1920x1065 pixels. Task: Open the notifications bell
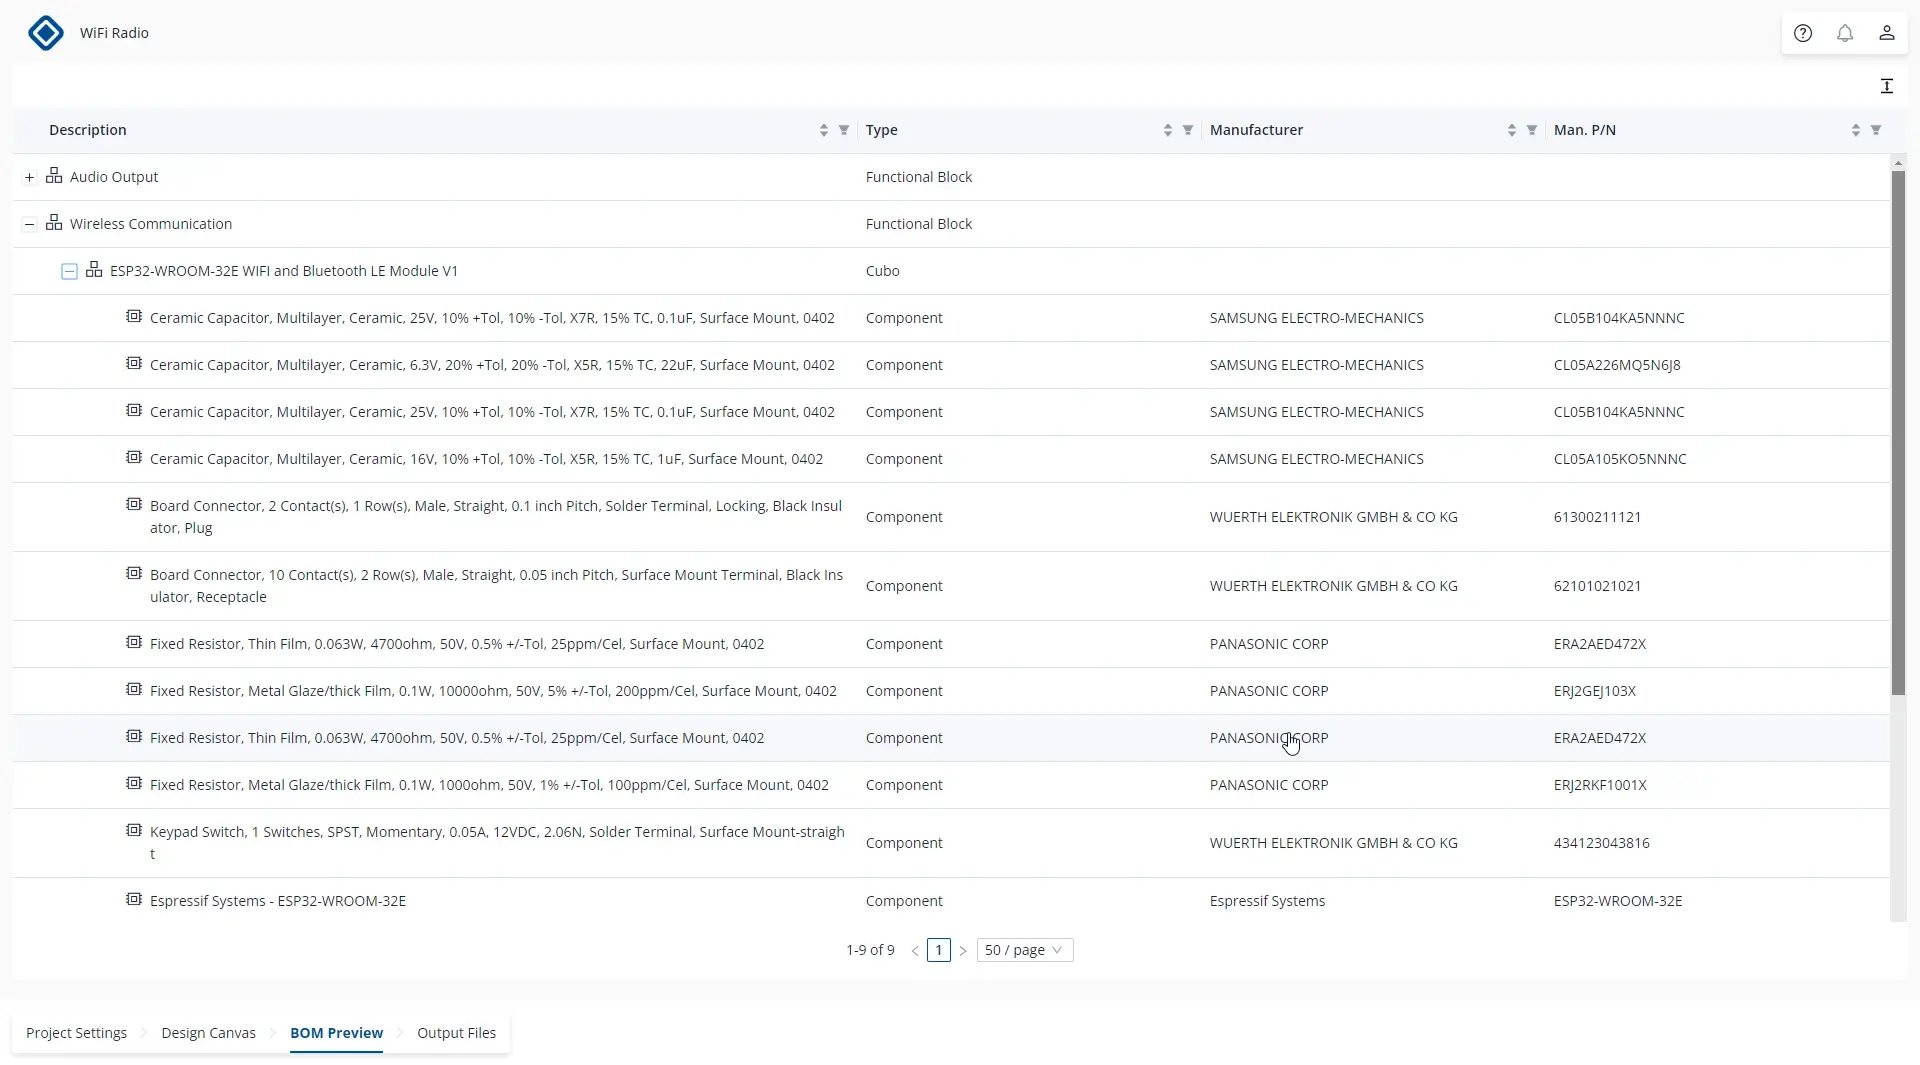coord(1844,33)
